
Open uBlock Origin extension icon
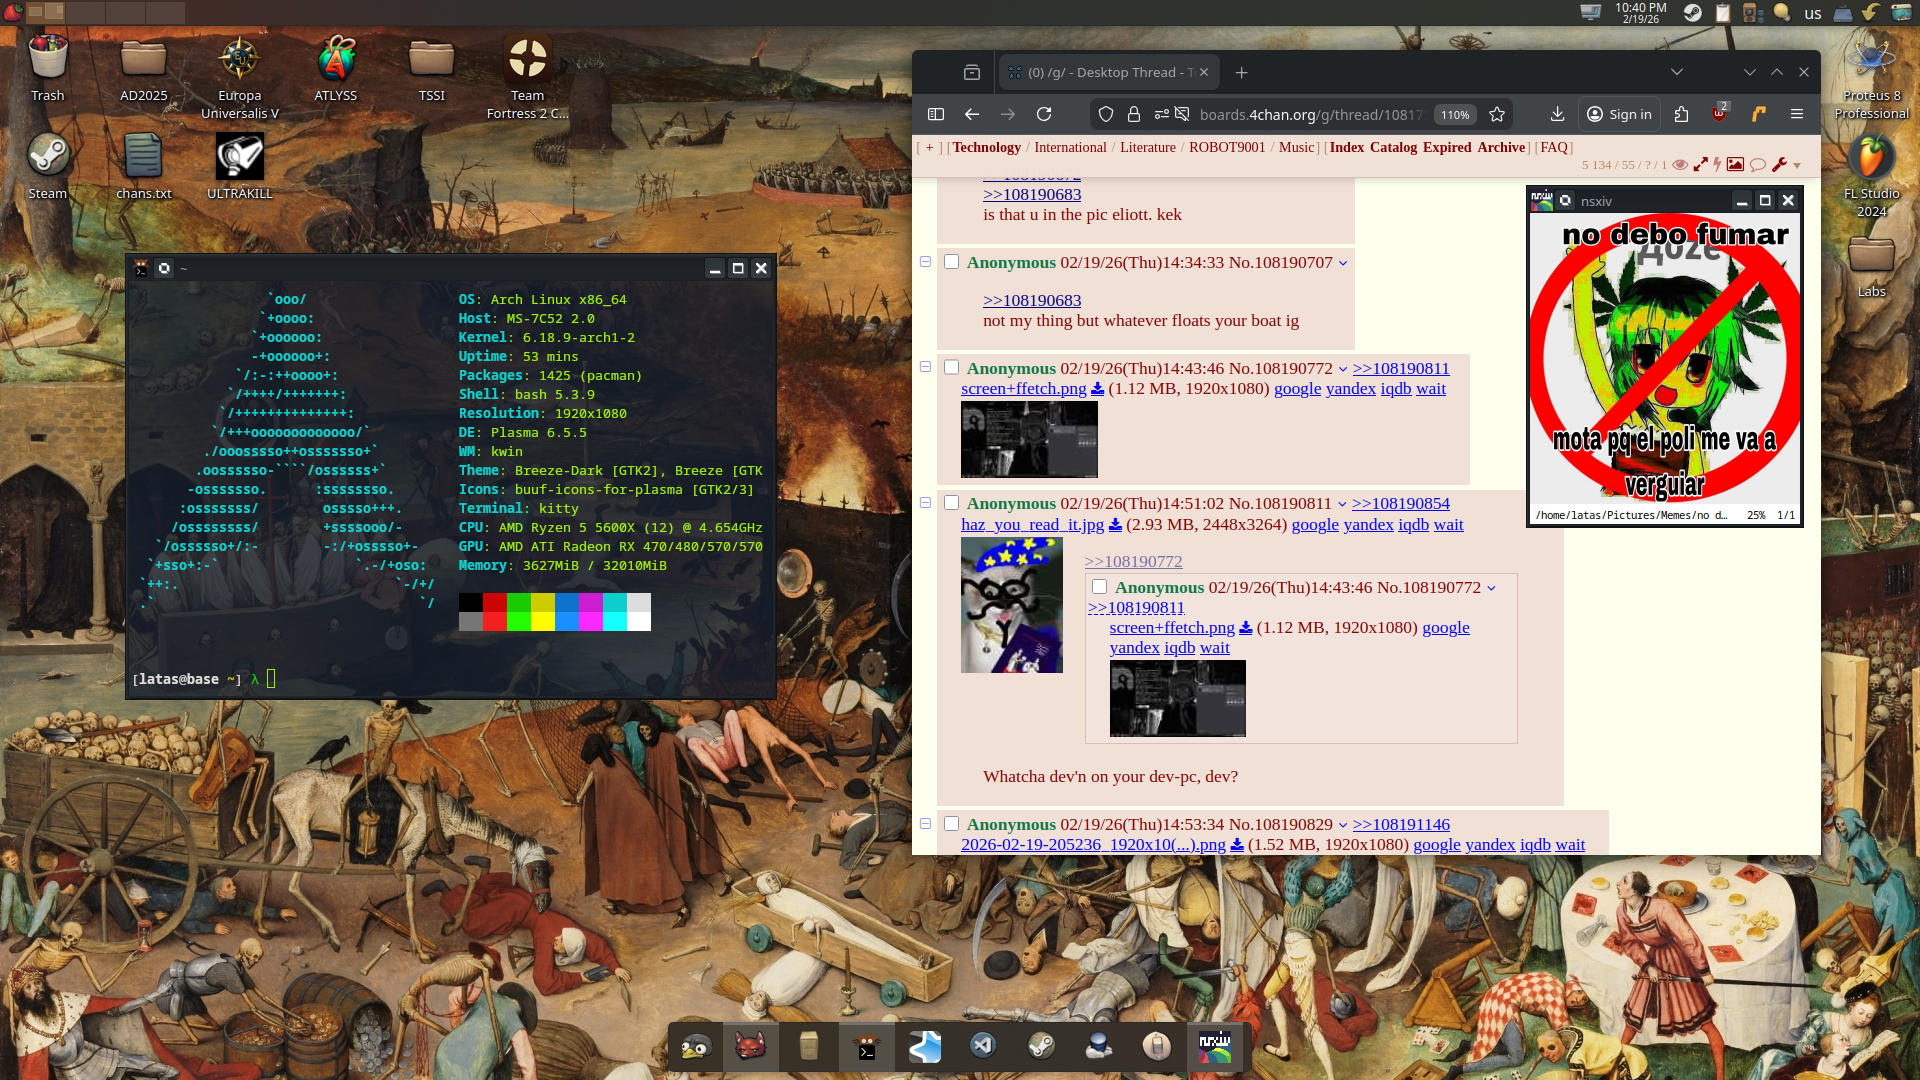(1719, 114)
